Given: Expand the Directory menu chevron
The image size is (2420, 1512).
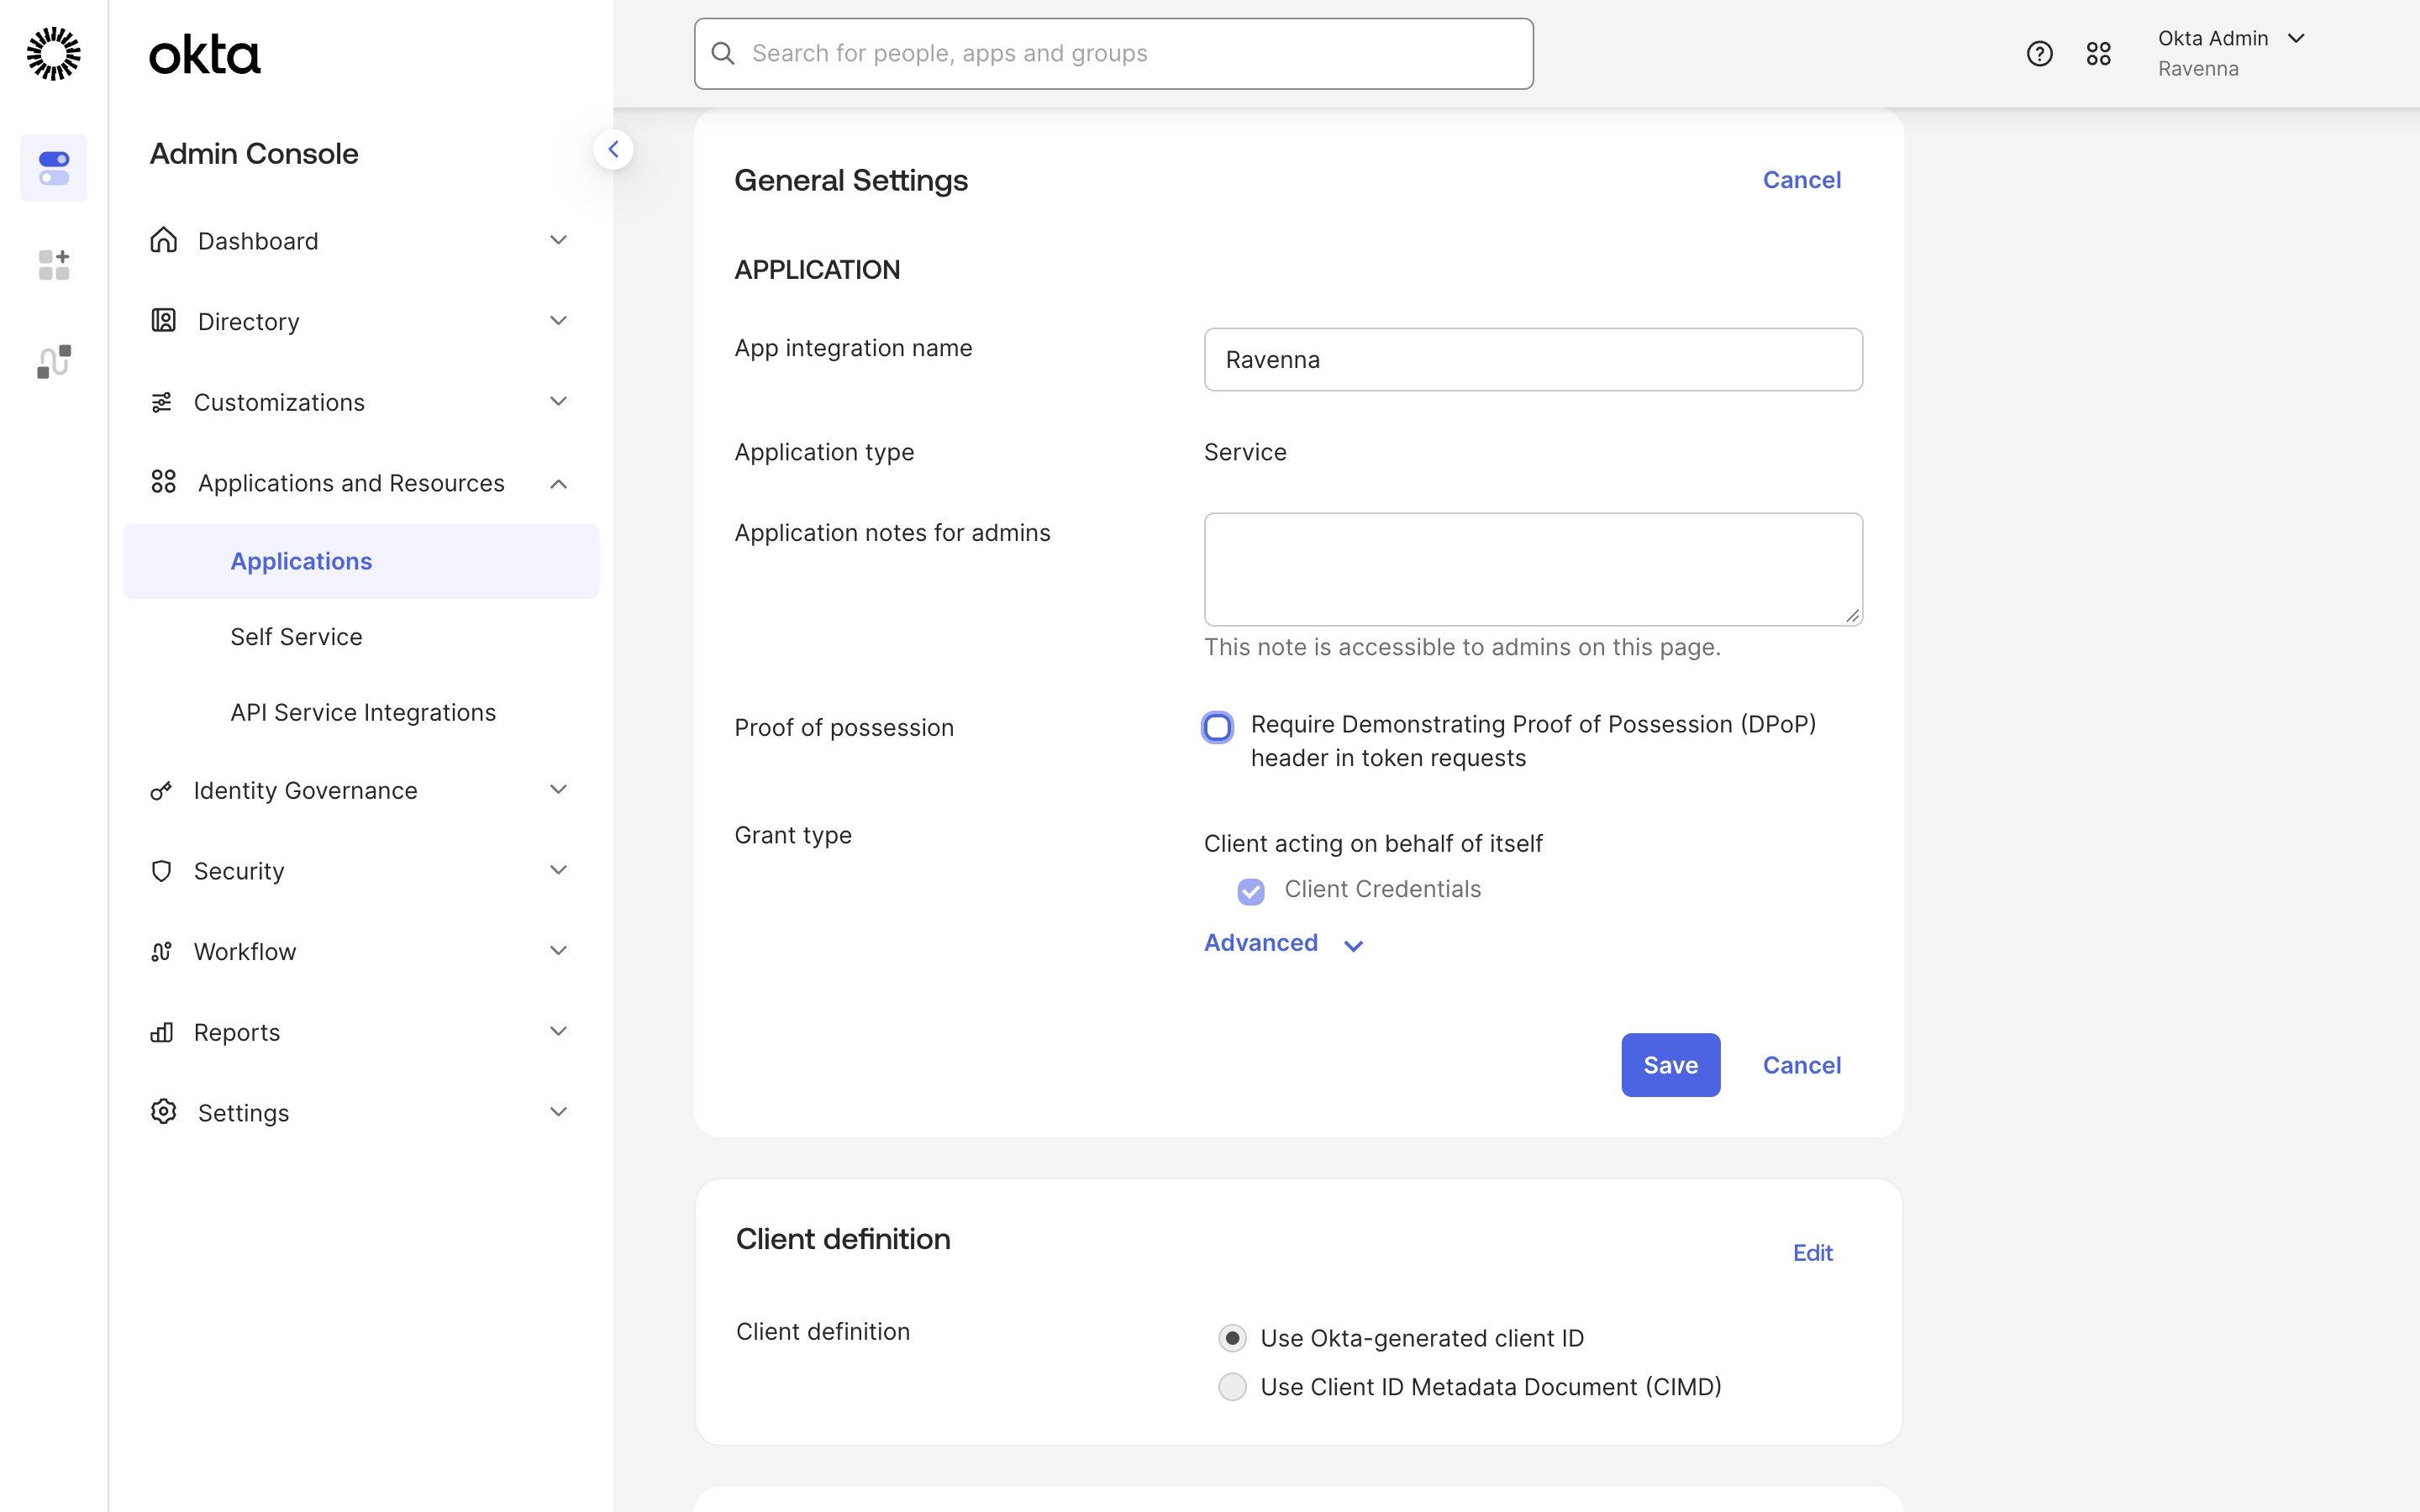Looking at the screenshot, I should pos(558,320).
